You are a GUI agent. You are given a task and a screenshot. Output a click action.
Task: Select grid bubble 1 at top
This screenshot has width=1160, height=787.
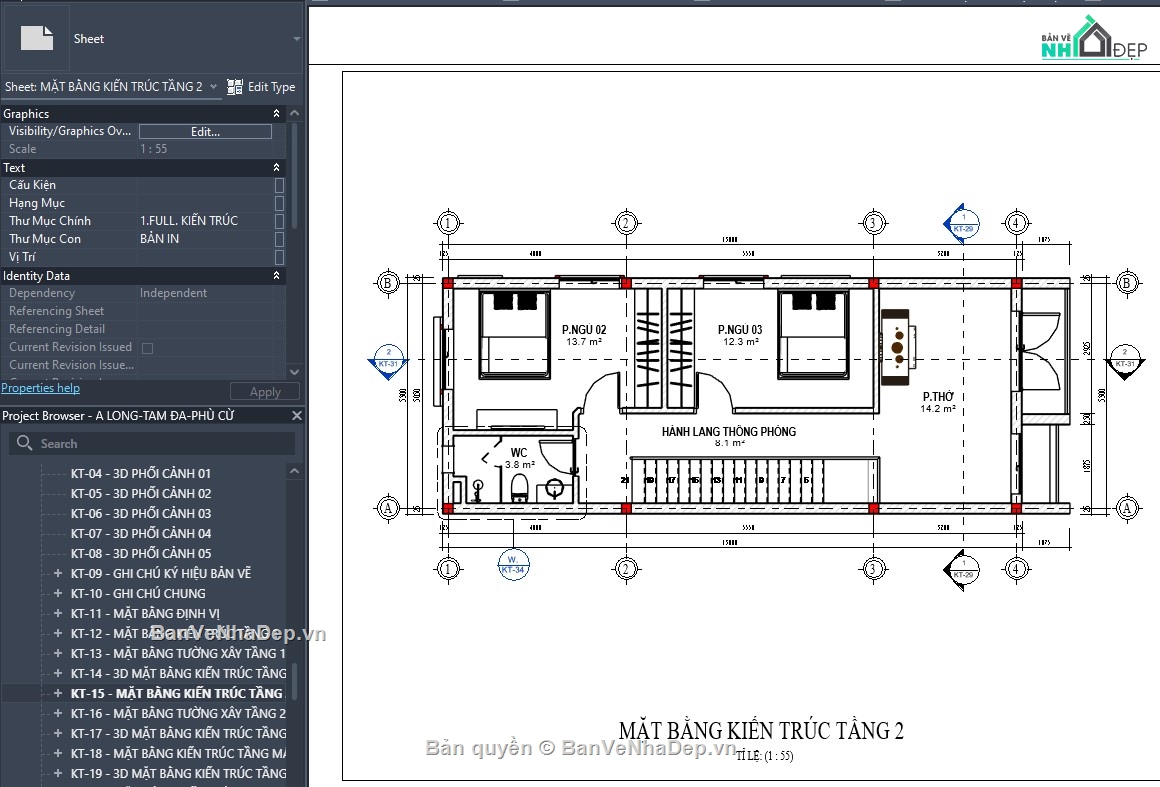pyautogui.click(x=448, y=223)
